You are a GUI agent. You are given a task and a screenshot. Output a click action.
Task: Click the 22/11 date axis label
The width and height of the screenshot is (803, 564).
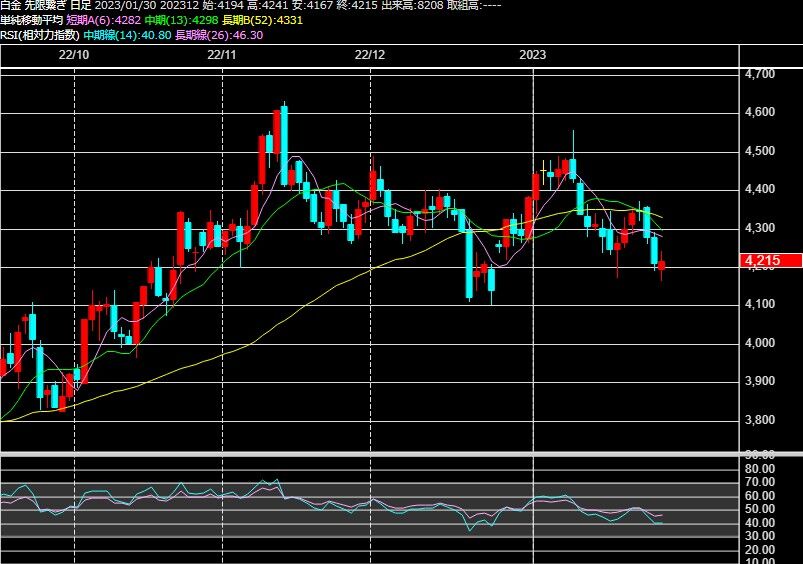coord(222,55)
